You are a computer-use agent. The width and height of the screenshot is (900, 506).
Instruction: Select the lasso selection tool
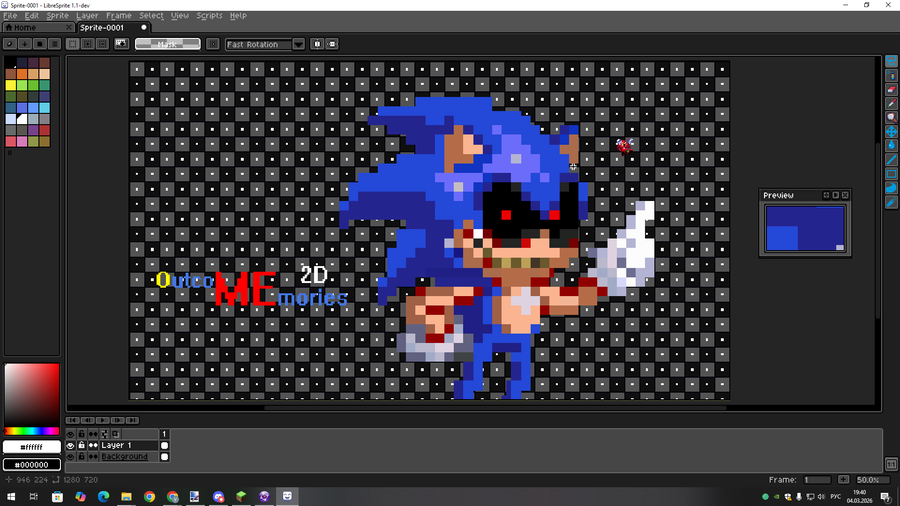tap(891, 61)
